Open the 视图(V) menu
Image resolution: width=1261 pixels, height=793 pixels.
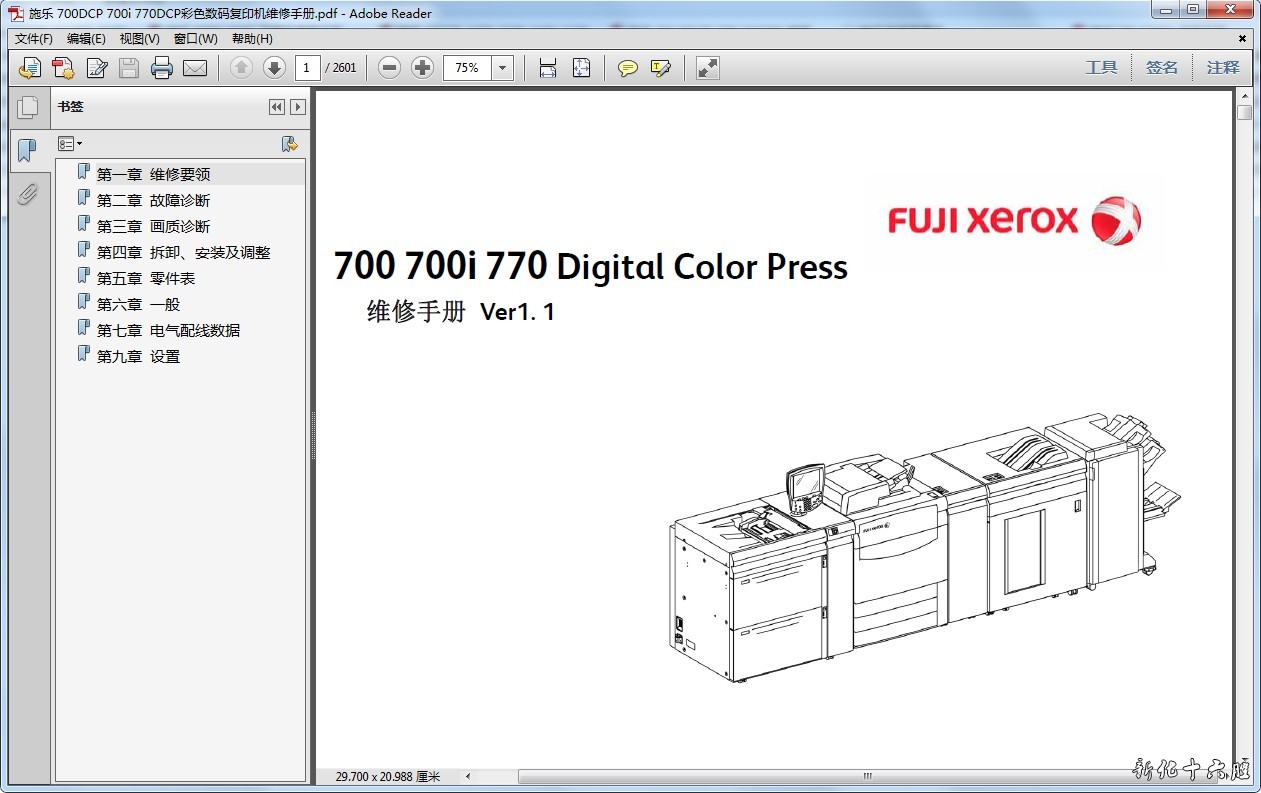click(139, 39)
